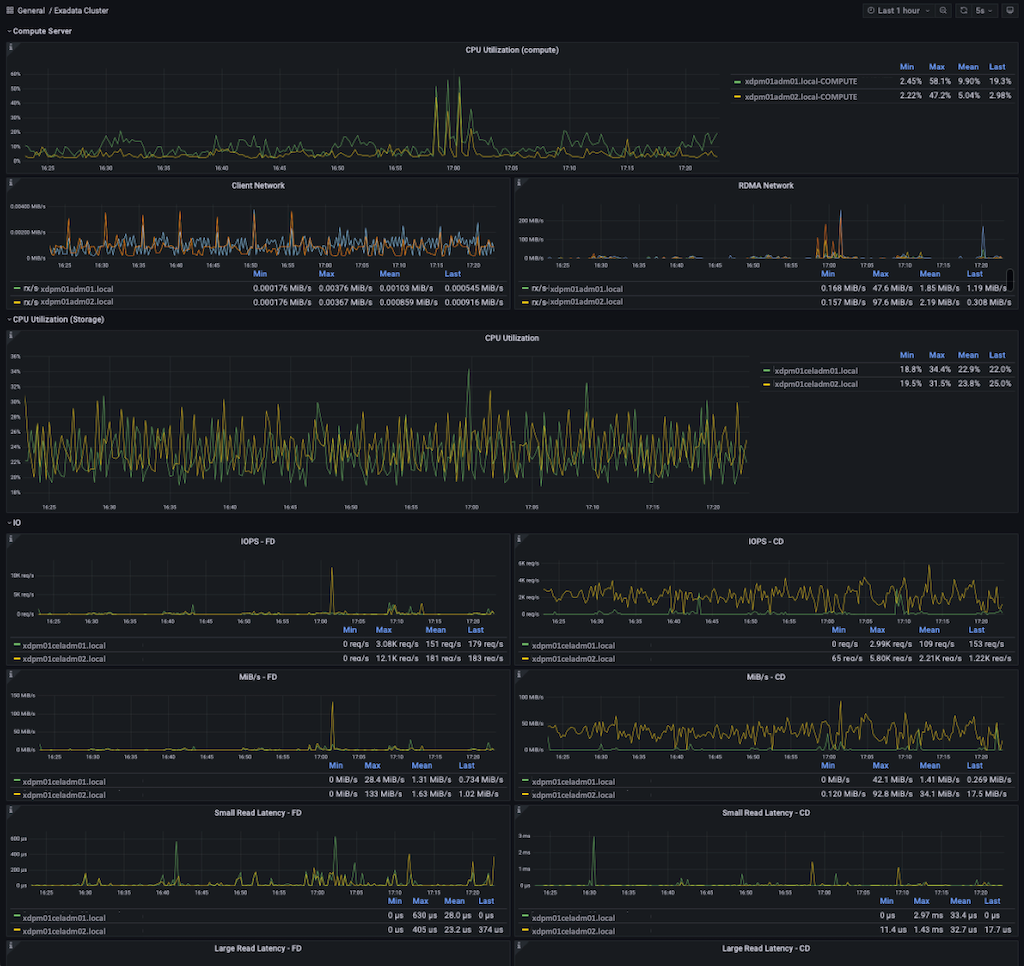Image resolution: width=1024 pixels, height=966 pixels.
Task: Toggle xdpm01adm01.local-COMPUTE series visibility
Action: pyautogui.click(x=801, y=82)
